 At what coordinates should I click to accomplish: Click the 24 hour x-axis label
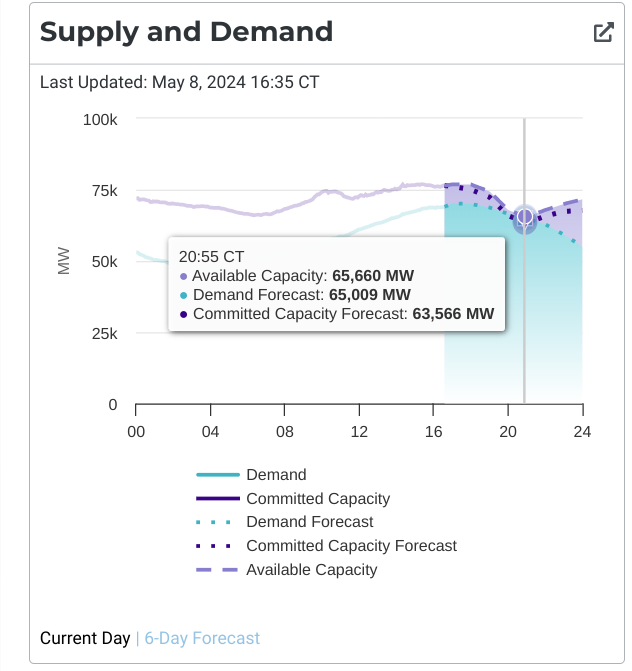click(x=582, y=432)
